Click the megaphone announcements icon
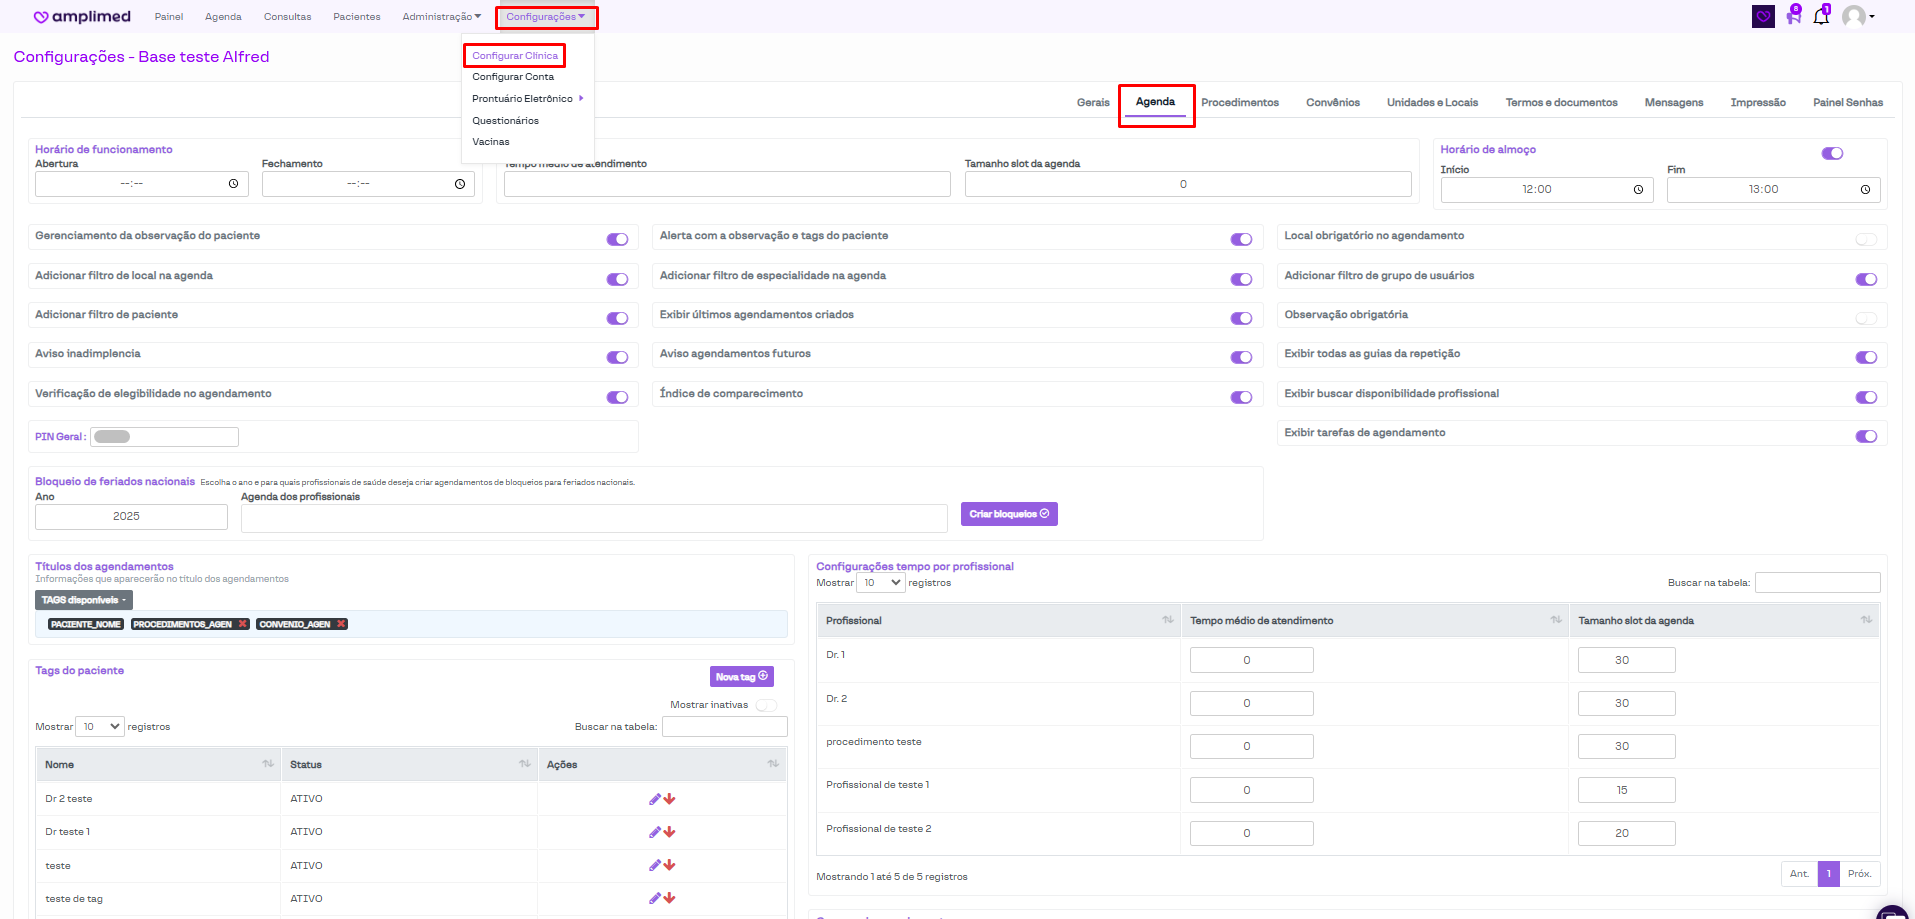Image resolution: width=1915 pixels, height=919 pixels. click(1793, 17)
